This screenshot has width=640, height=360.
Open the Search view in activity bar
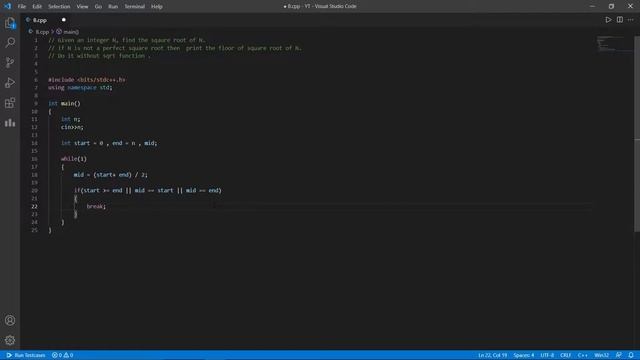point(10,42)
